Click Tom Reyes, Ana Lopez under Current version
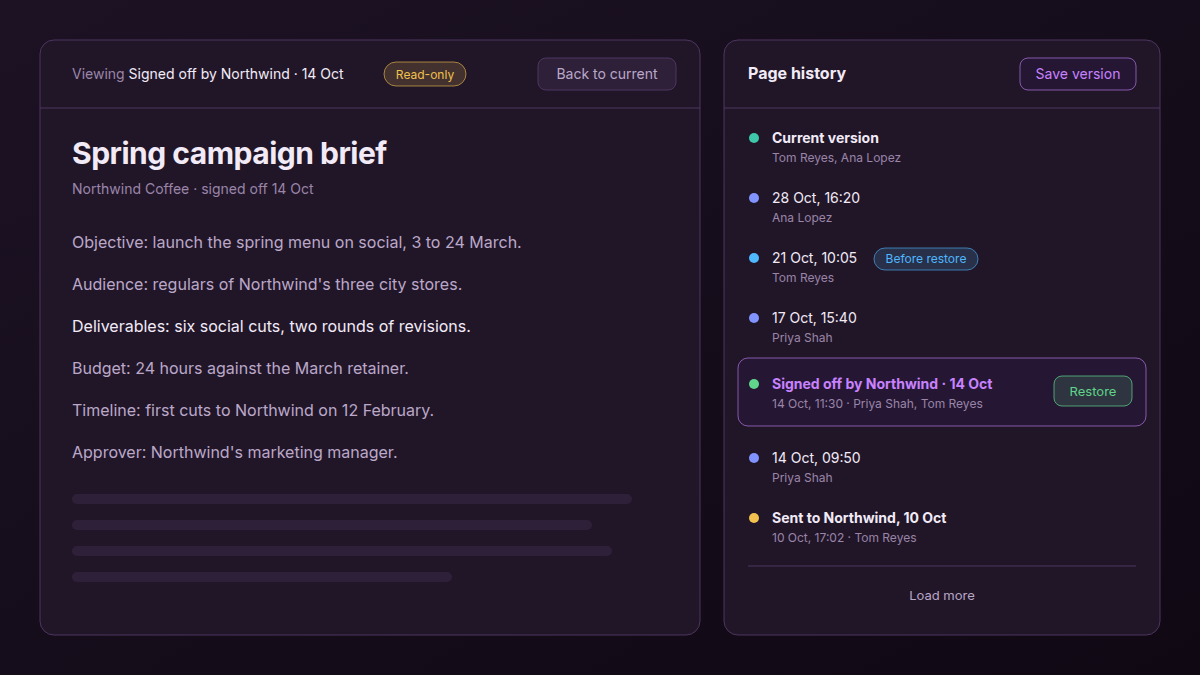The image size is (1200, 675). [836, 158]
